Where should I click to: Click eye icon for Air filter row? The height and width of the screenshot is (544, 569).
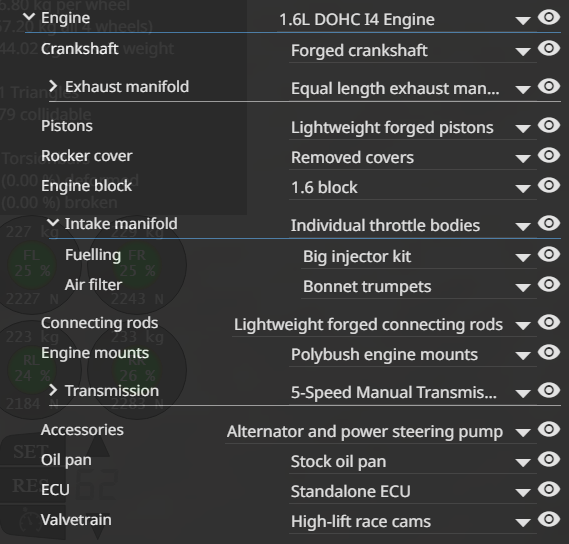coord(549,285)
